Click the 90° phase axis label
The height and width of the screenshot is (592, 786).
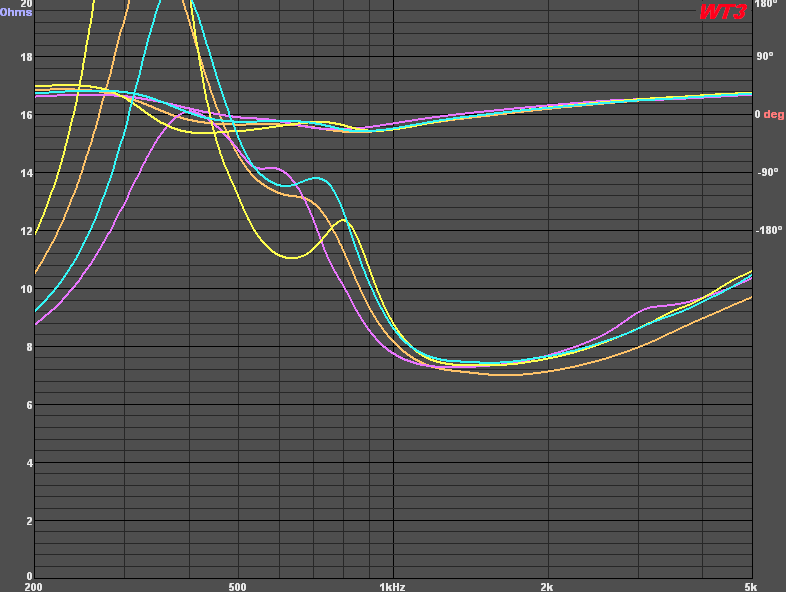764,56
